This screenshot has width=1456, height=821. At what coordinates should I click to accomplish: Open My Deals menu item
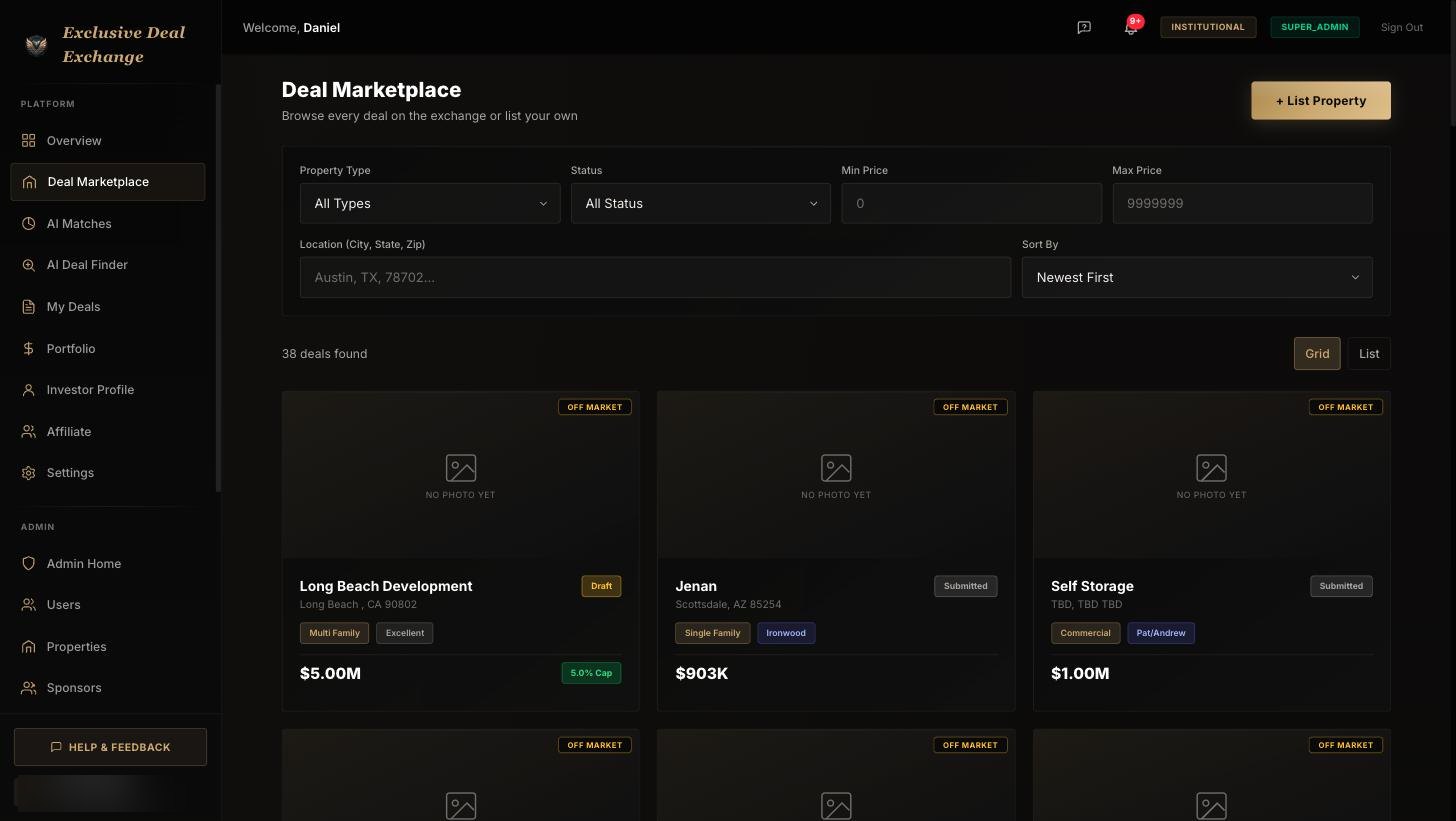point(108,307)
